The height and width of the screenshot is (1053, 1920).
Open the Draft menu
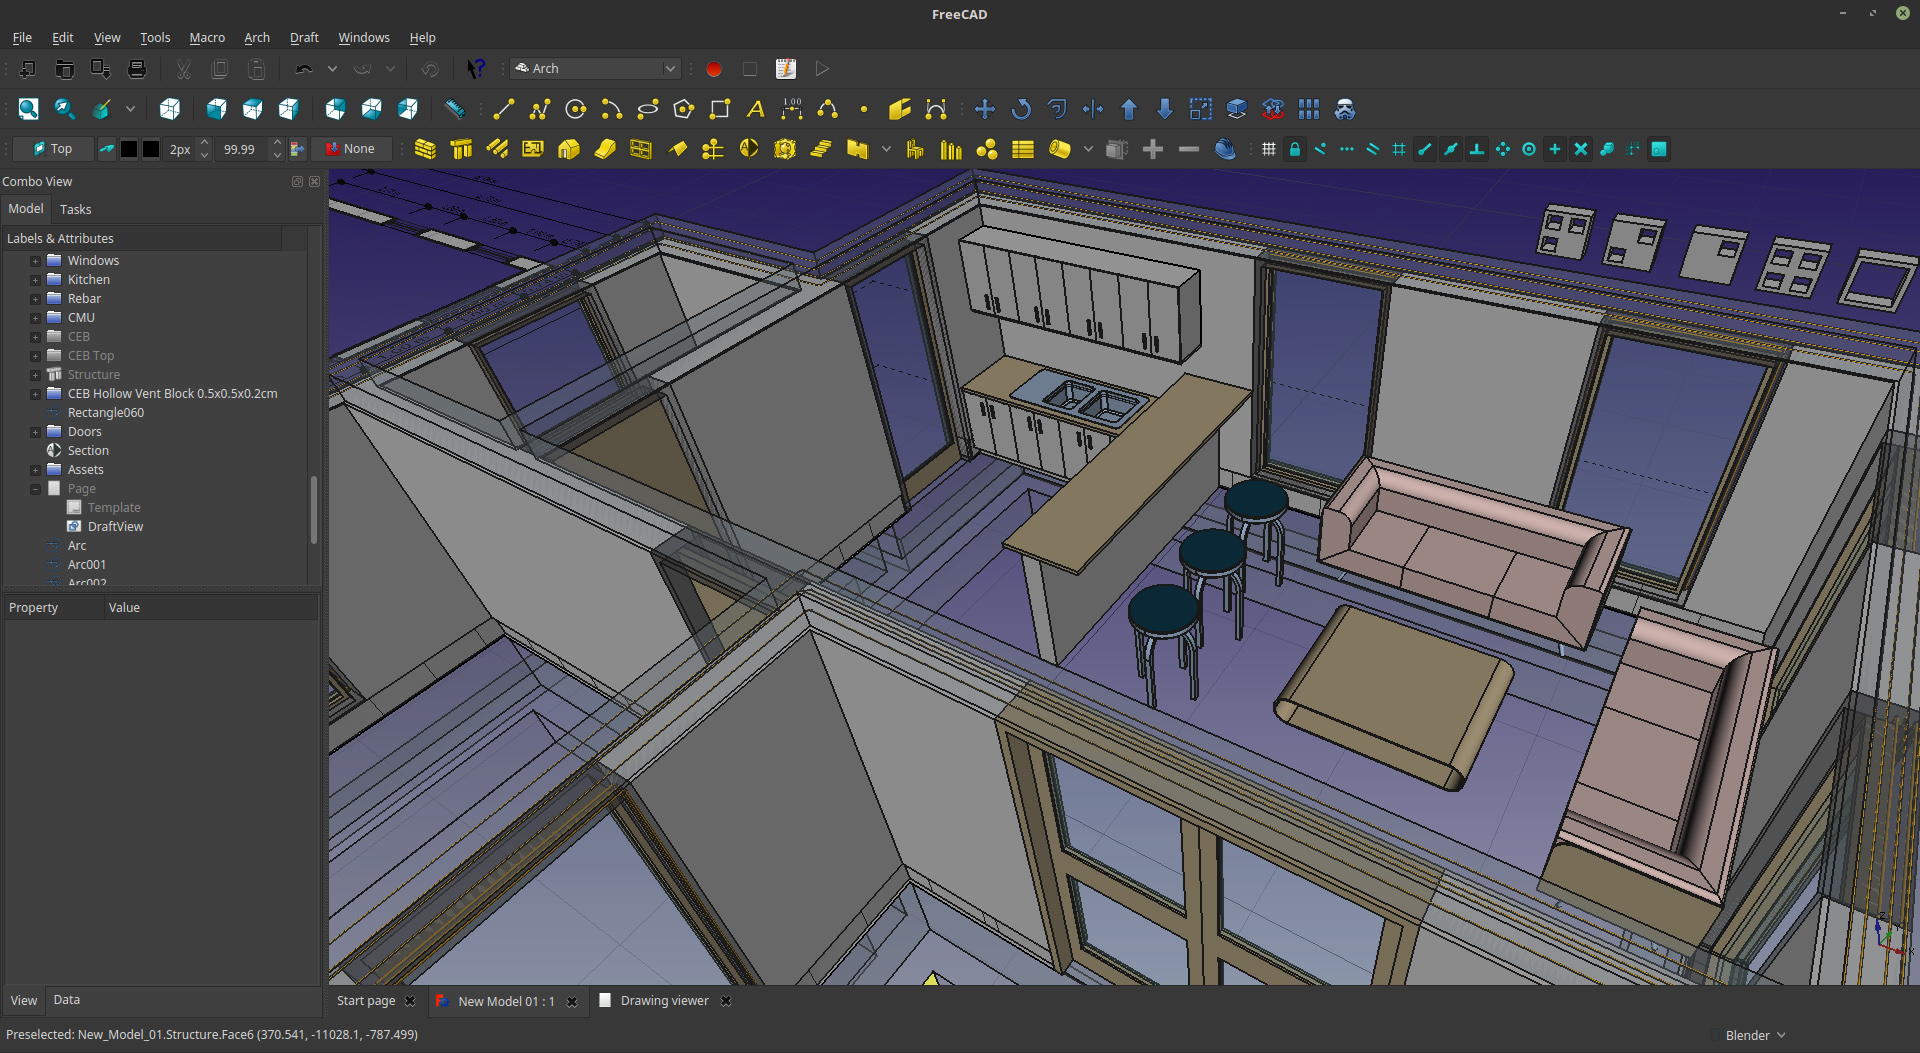pos(304,37)
